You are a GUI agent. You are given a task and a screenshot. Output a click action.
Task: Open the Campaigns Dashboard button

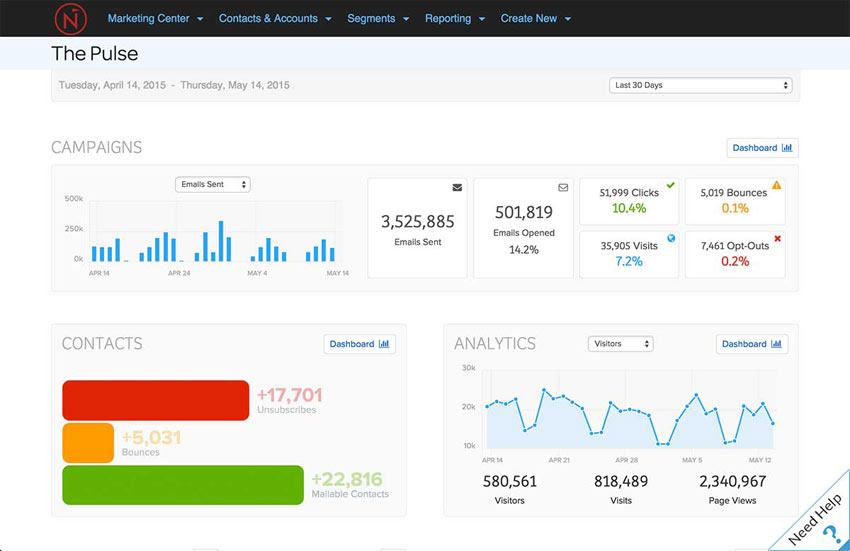tap(762, 148)
